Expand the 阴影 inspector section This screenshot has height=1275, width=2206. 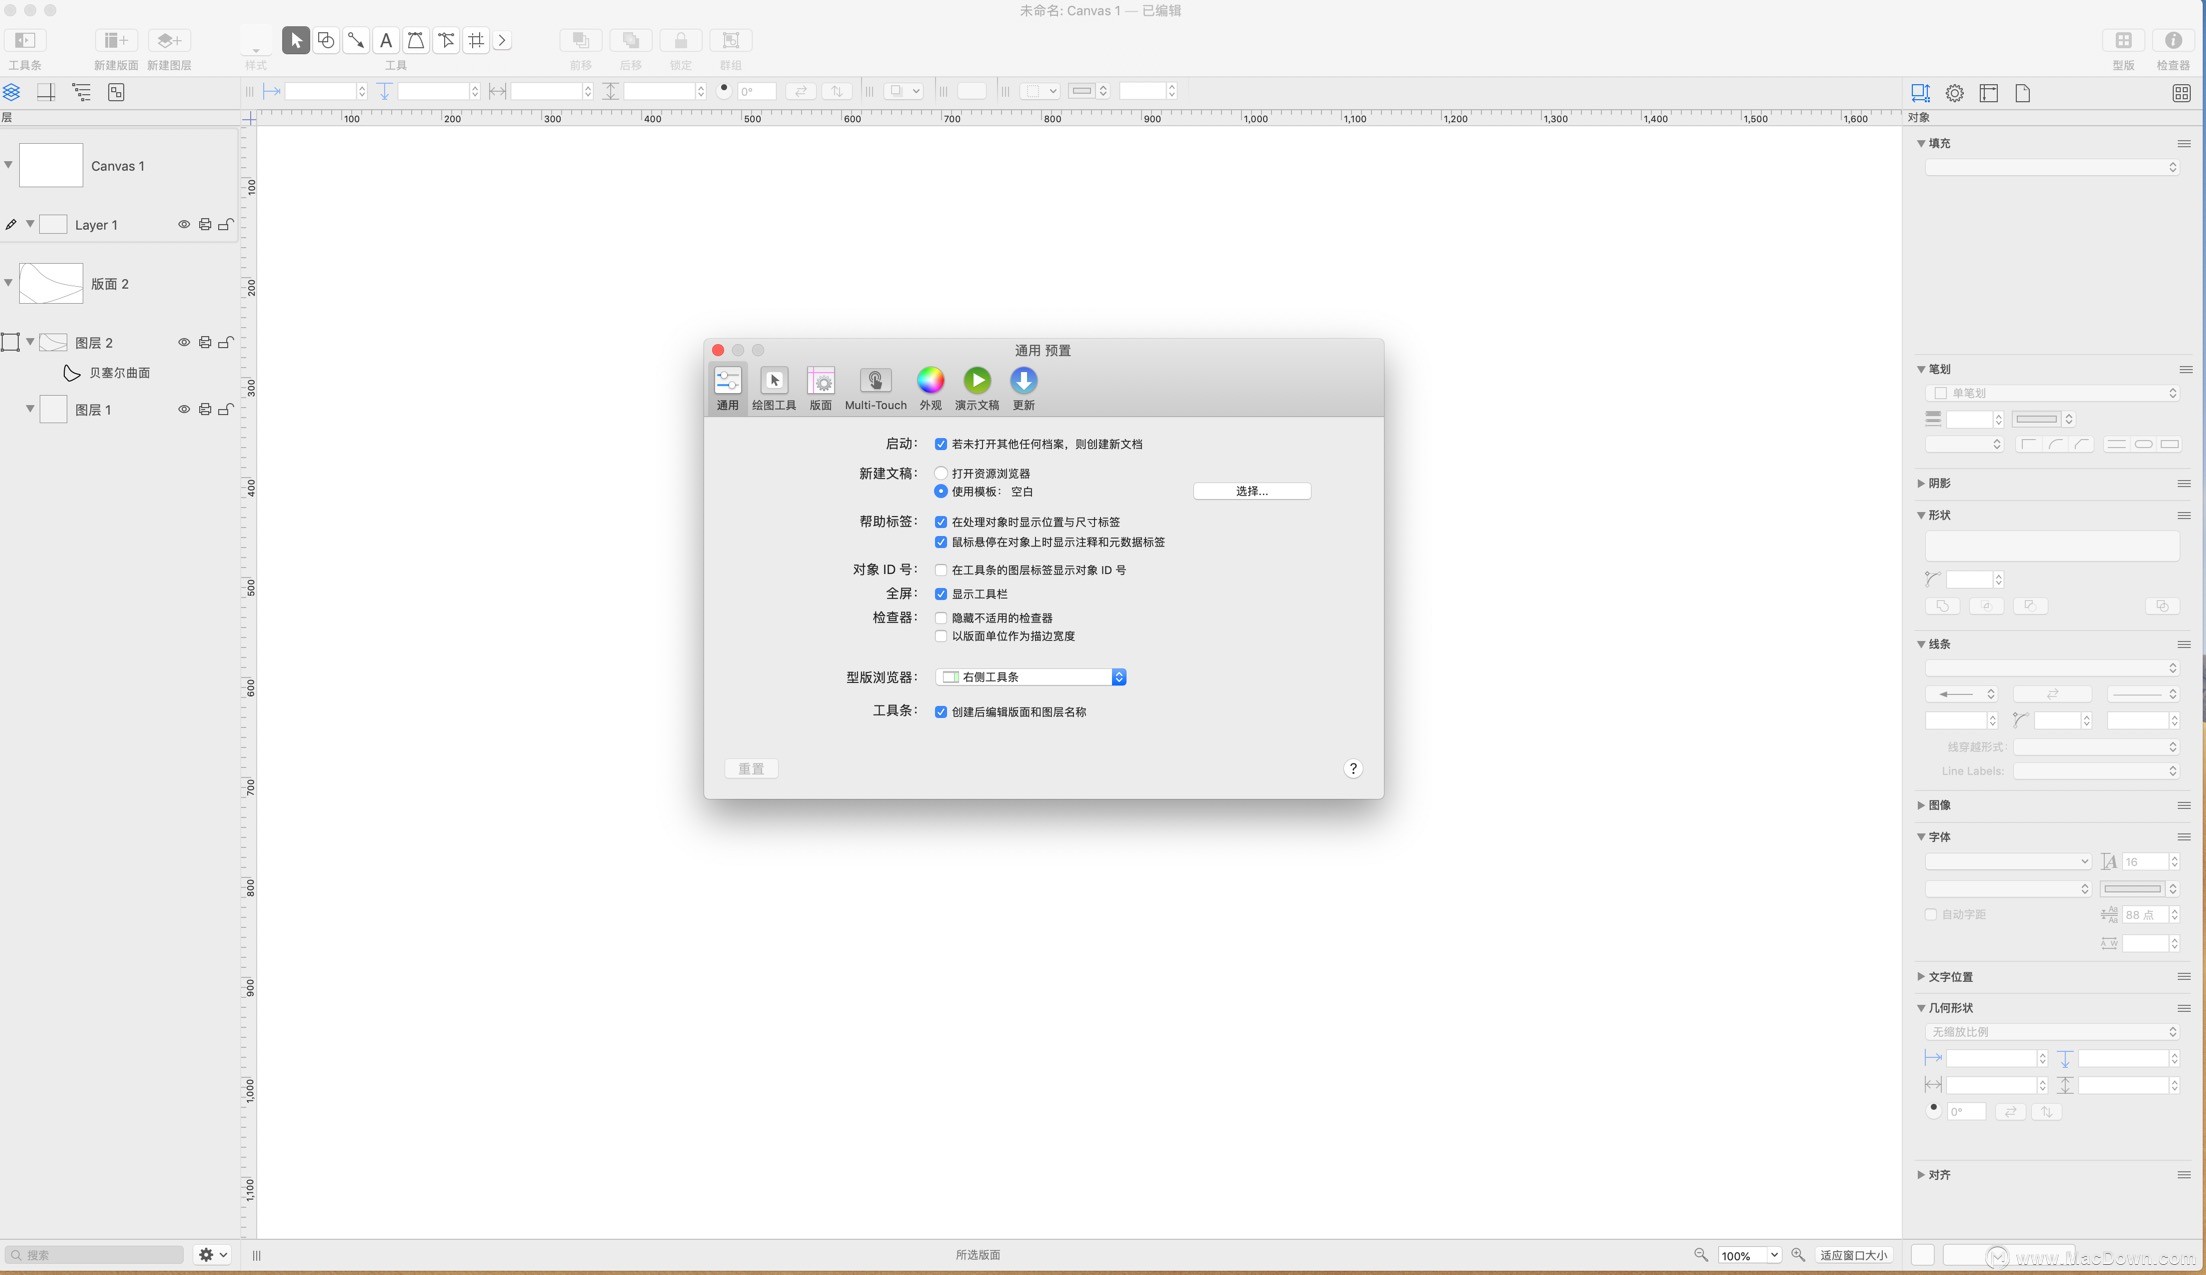1921,483
